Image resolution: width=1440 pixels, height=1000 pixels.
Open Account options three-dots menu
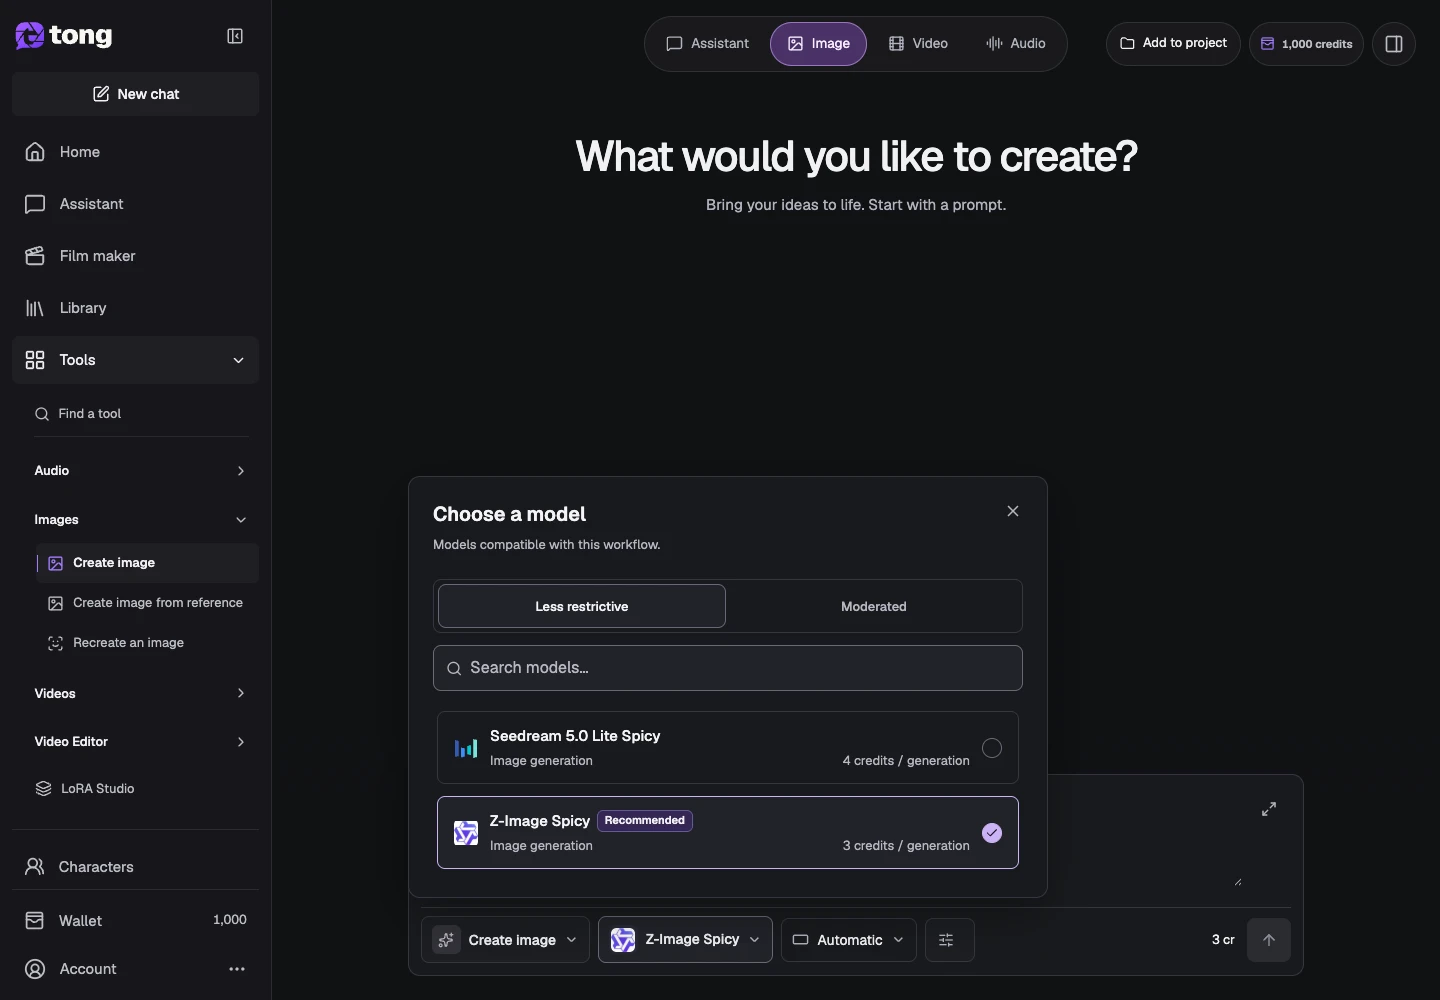(x=237, y=969)
